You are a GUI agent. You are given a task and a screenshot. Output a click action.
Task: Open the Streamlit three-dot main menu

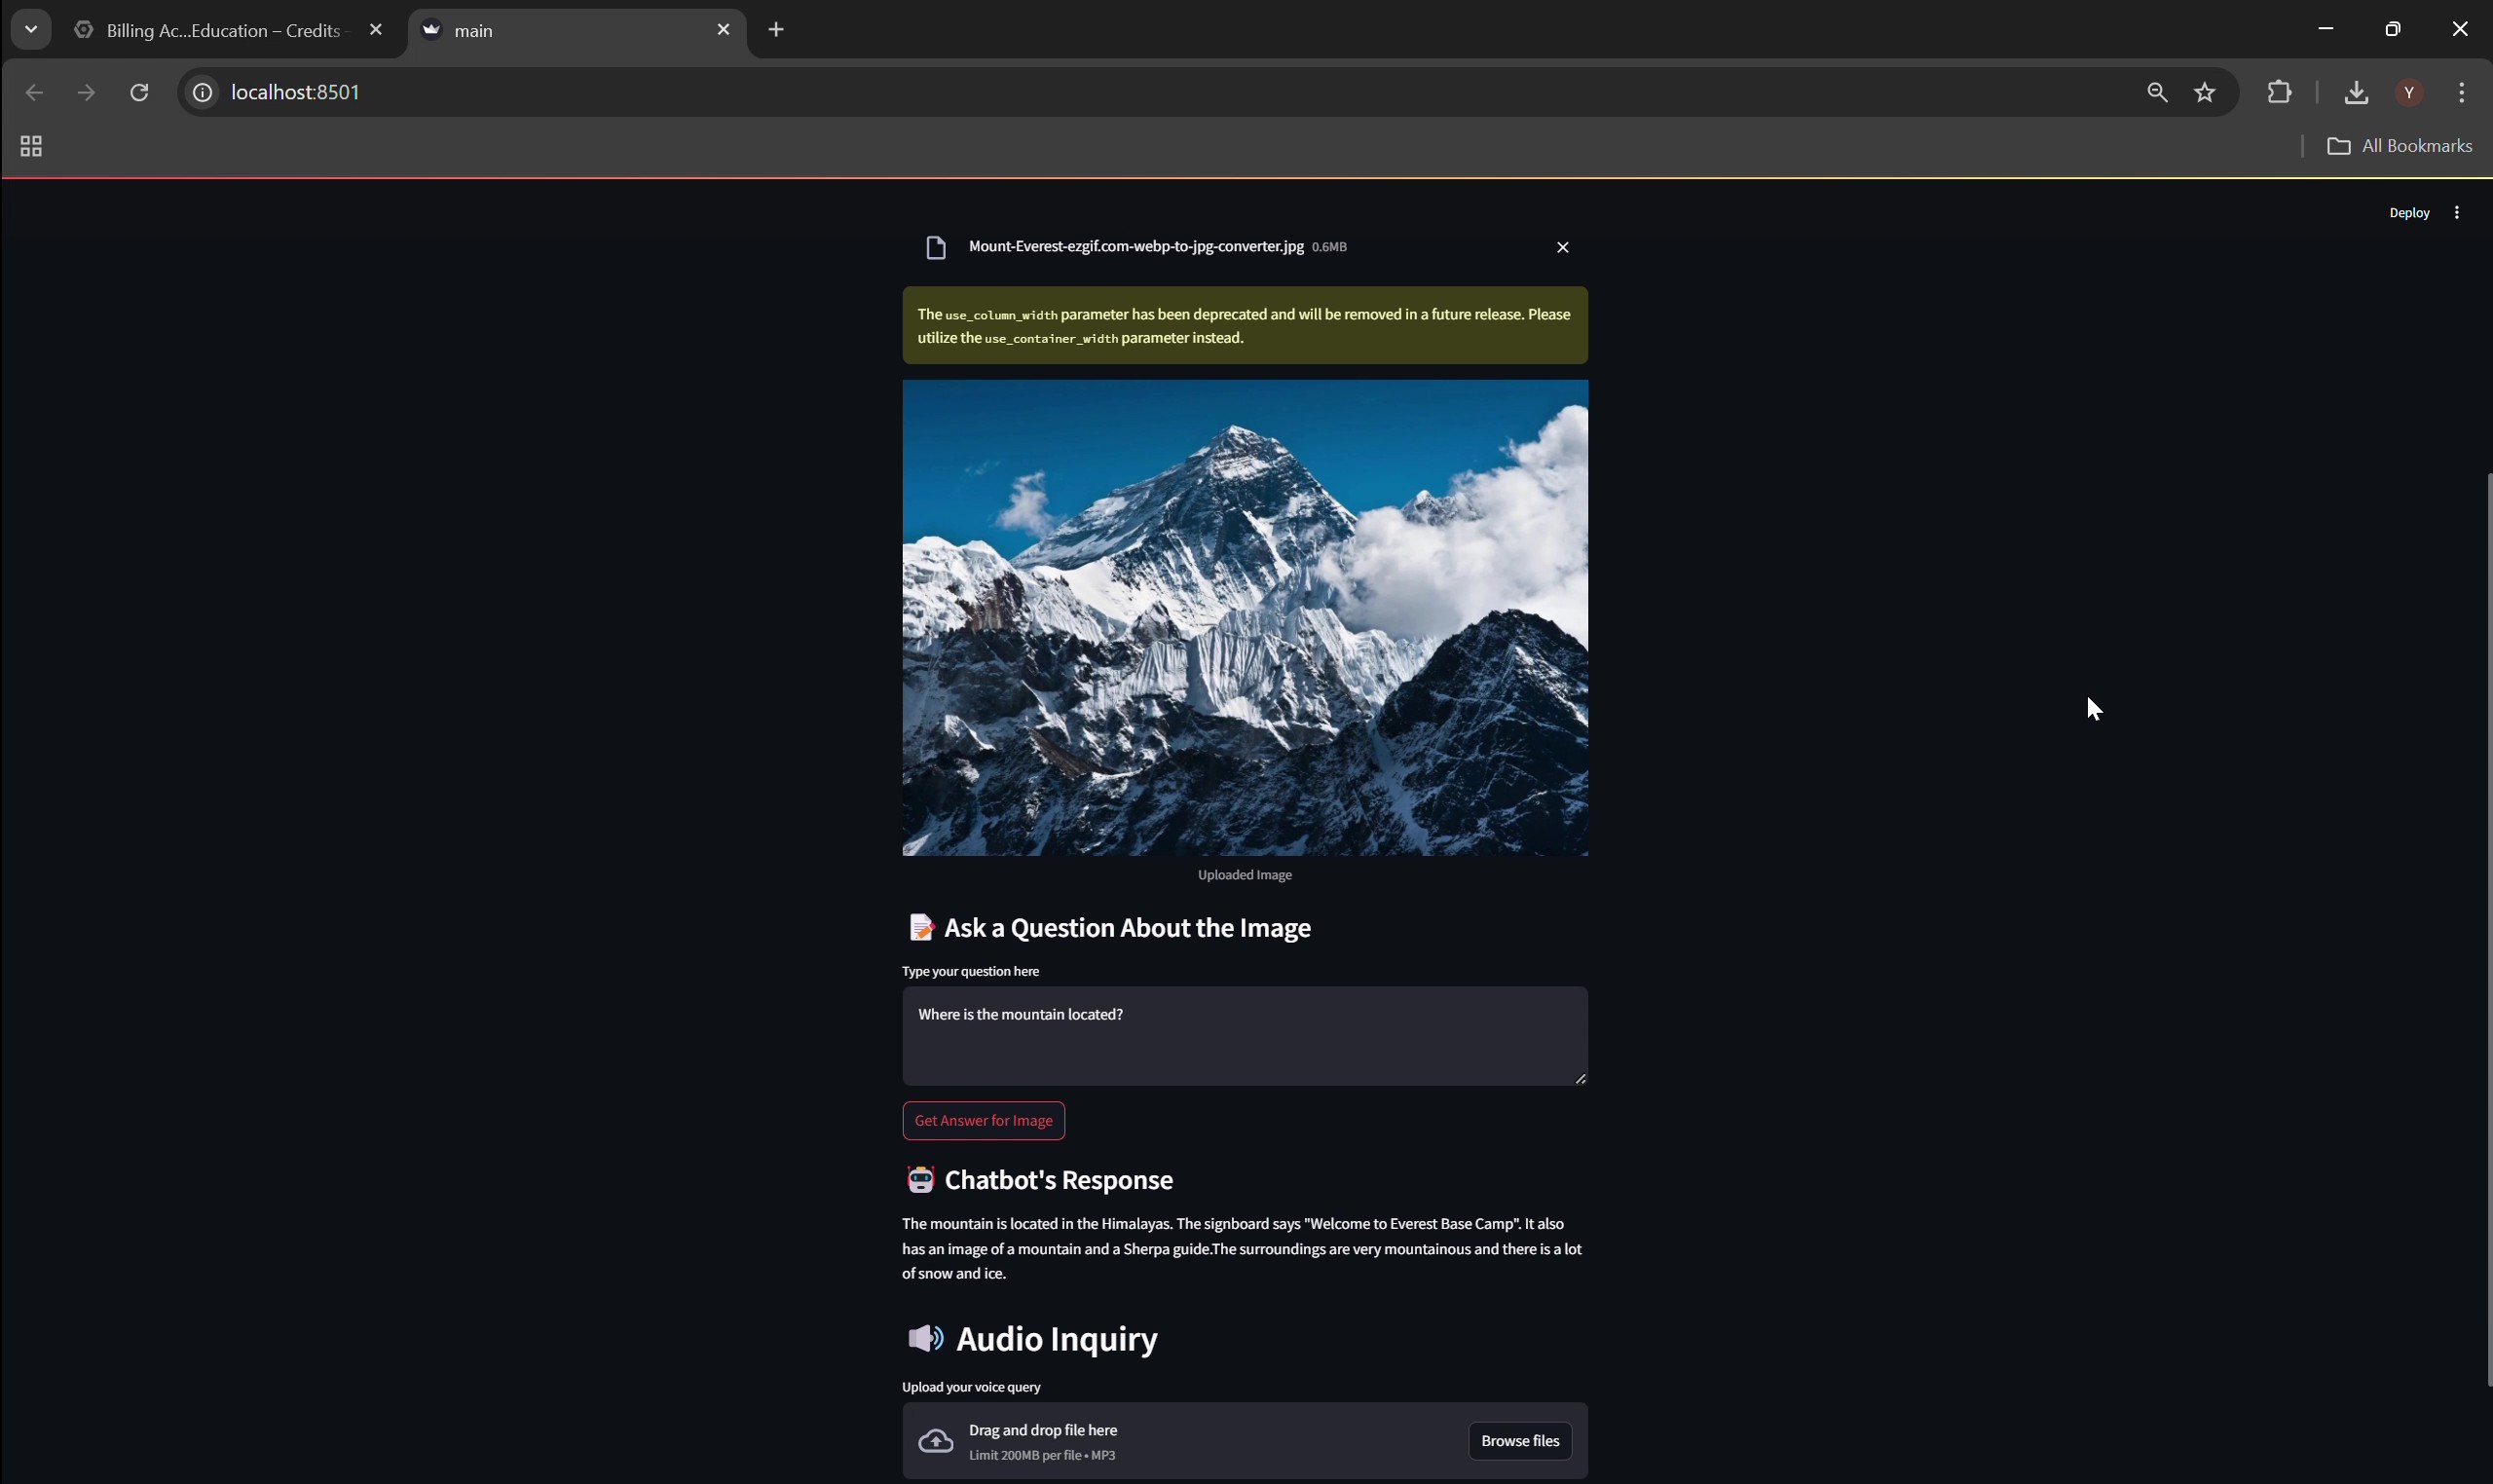(x=2456, y=213)
